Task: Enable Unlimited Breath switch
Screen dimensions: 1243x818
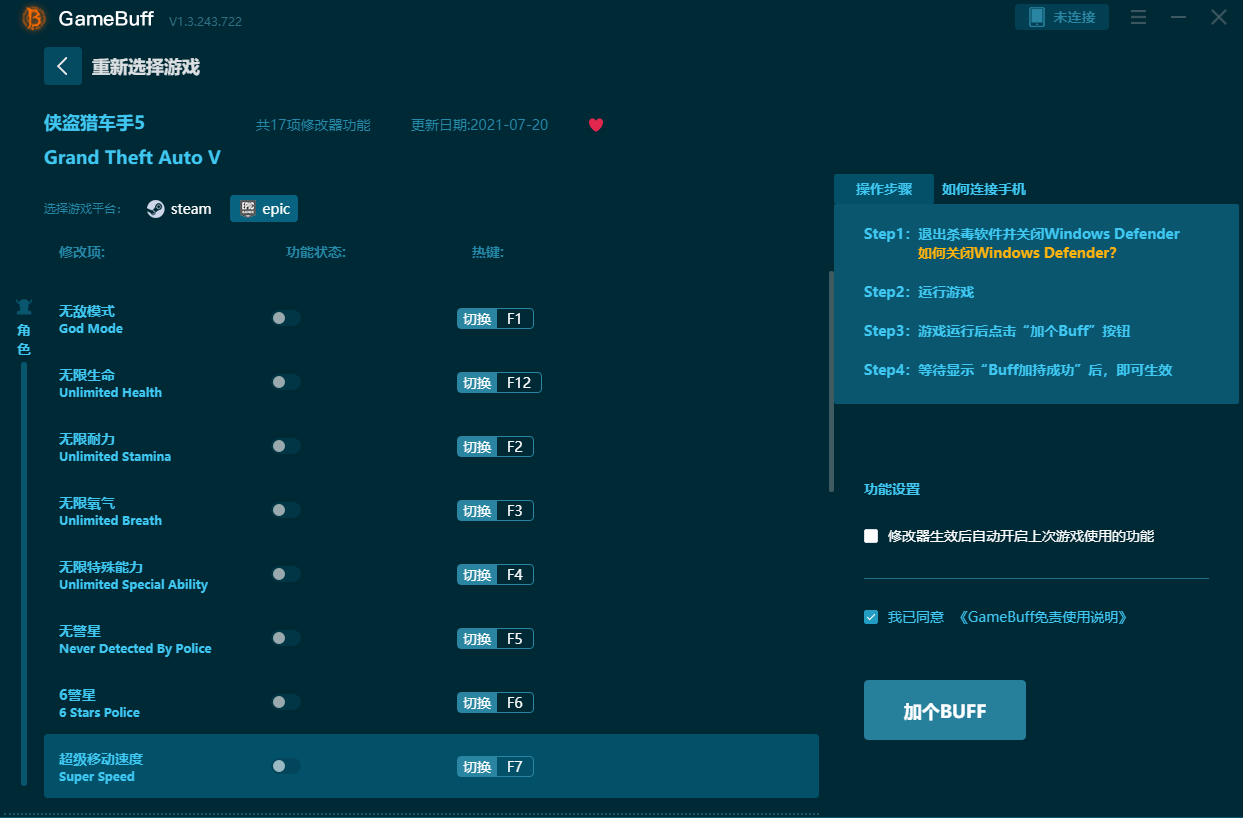Action: [x=285, y=510]
